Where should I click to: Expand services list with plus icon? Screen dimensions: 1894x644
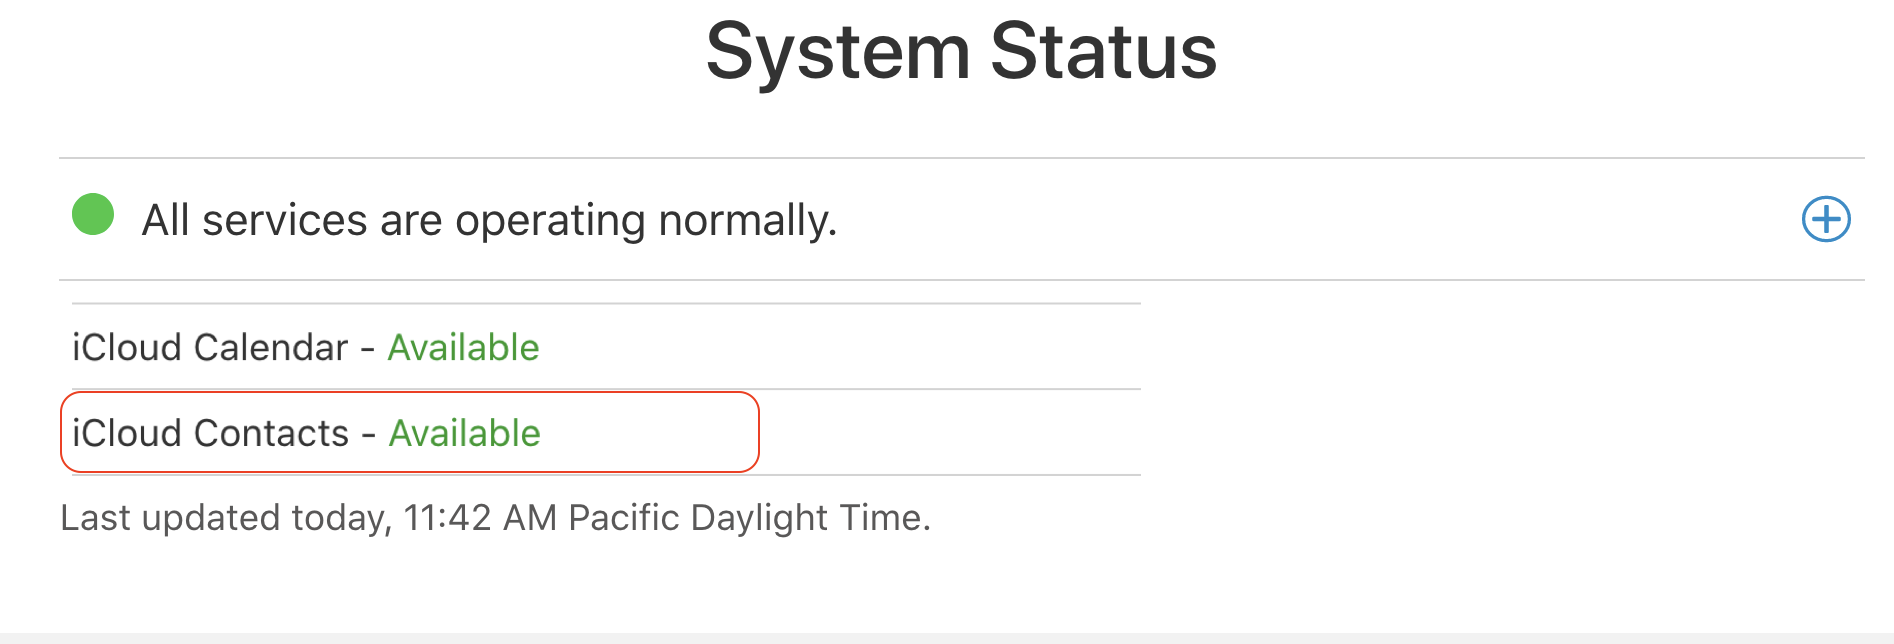1826,219
